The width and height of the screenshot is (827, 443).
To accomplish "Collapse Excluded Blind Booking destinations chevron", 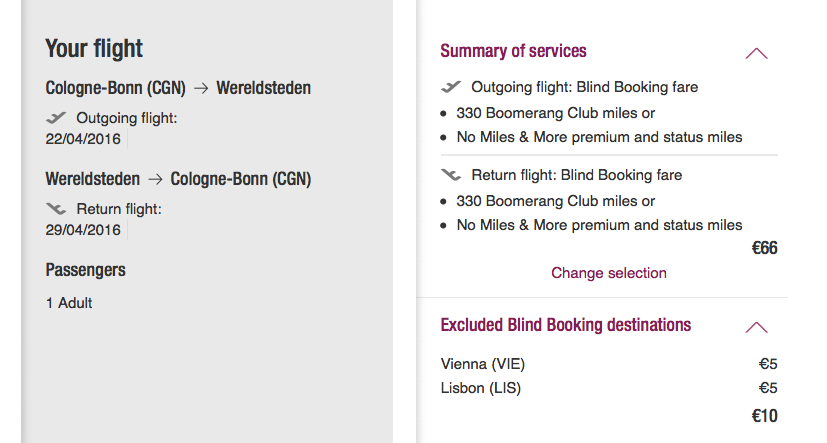I will [756, 327].
